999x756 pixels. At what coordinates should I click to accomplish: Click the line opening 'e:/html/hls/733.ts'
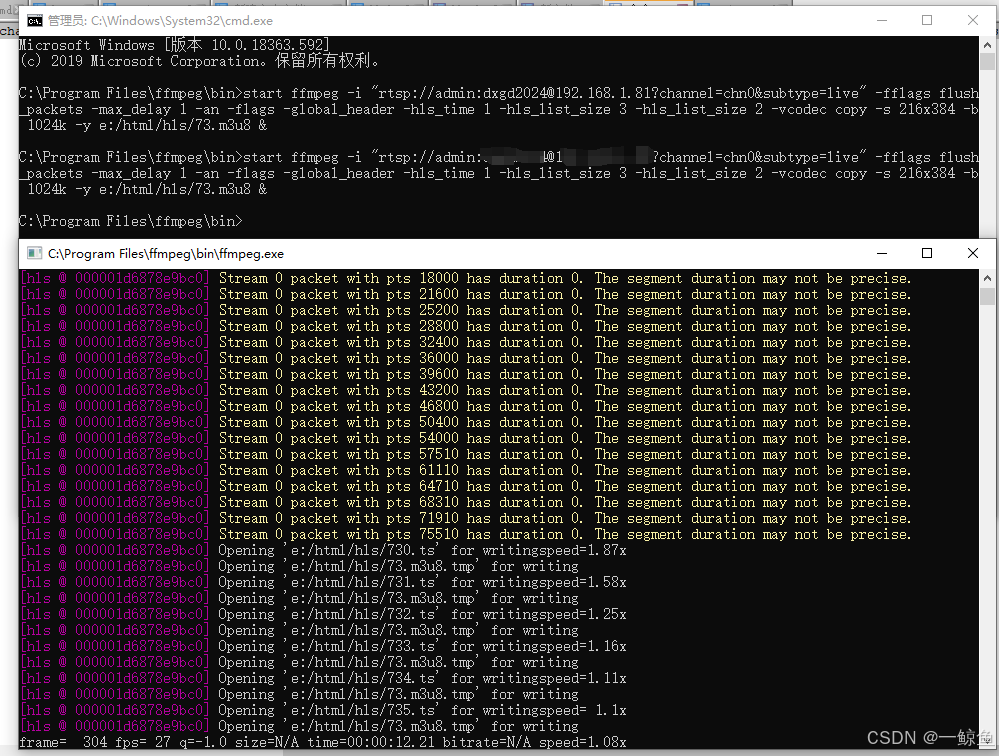(x=324, y=646)
